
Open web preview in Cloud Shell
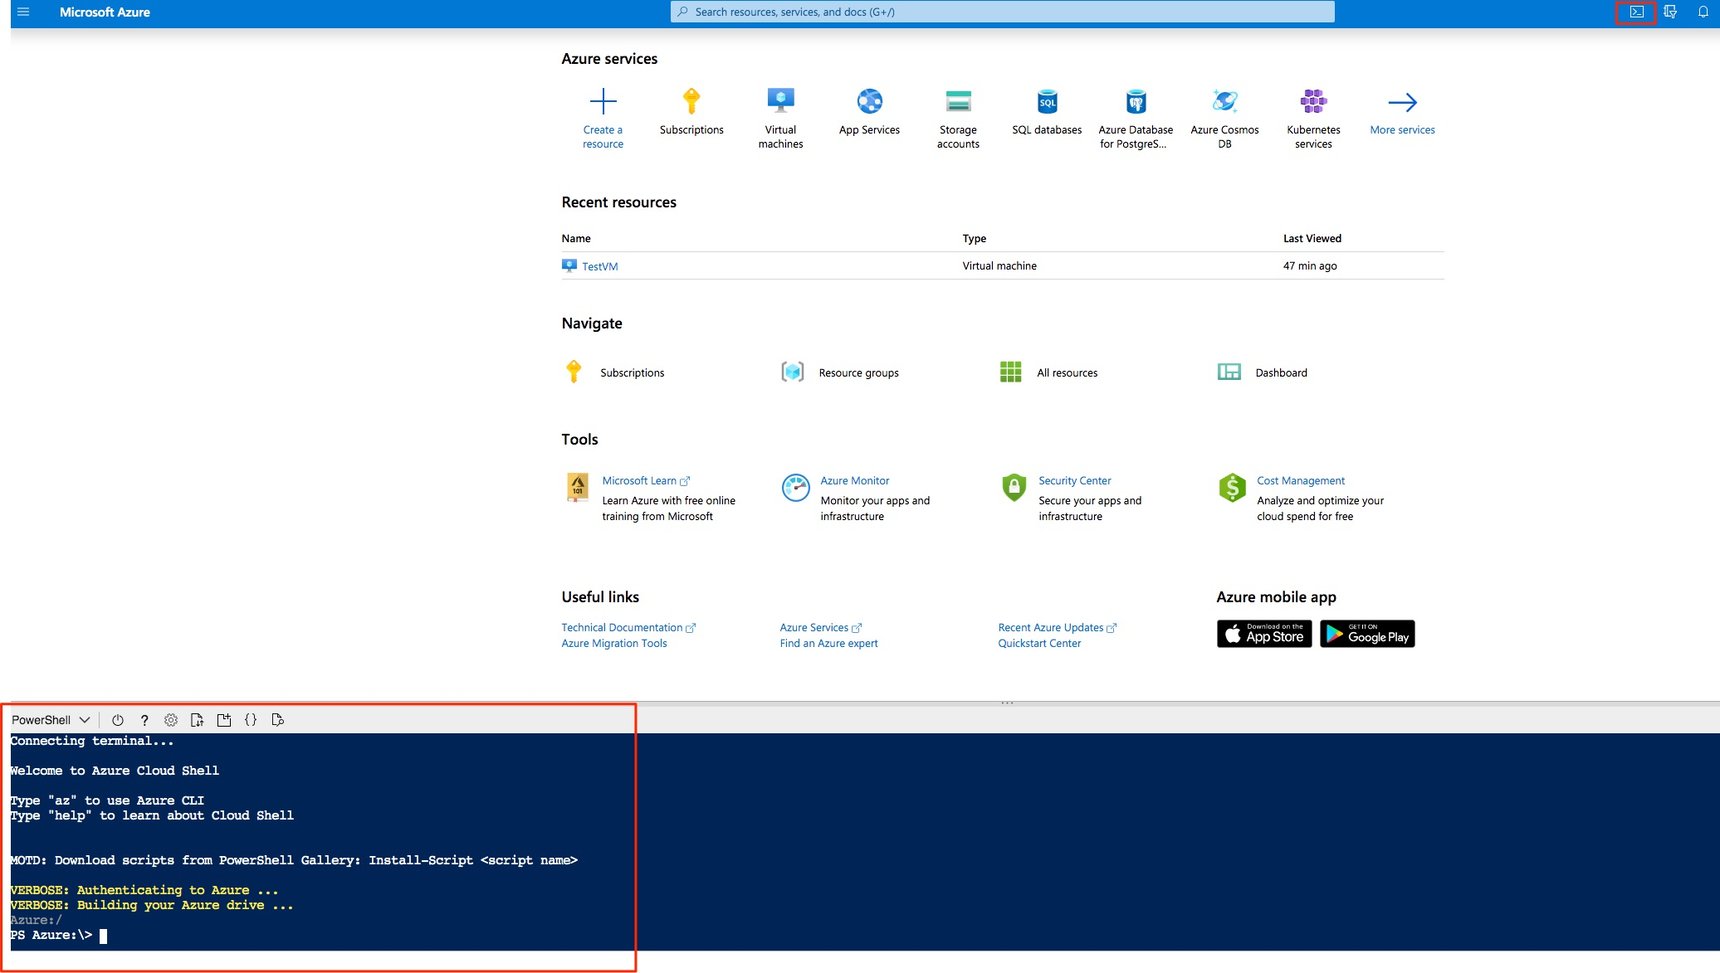[278, 719]
